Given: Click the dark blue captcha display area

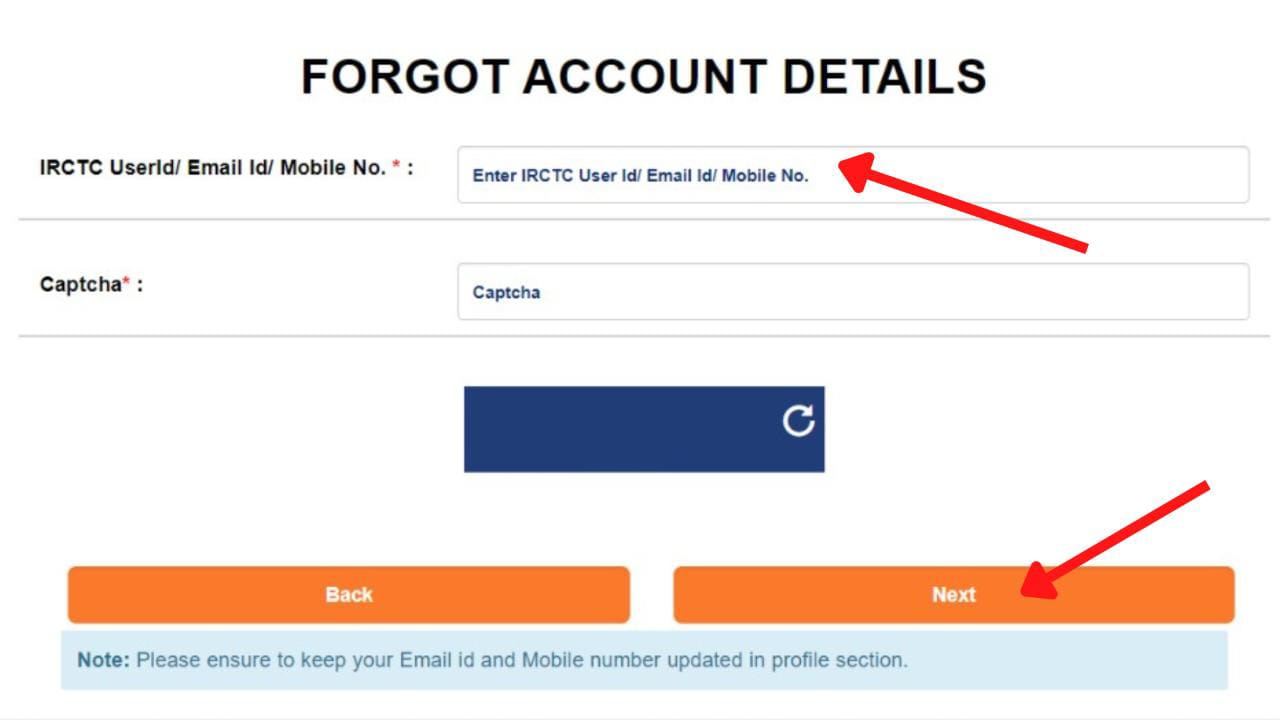Looking at the screenshot, I should coord(620,428).
